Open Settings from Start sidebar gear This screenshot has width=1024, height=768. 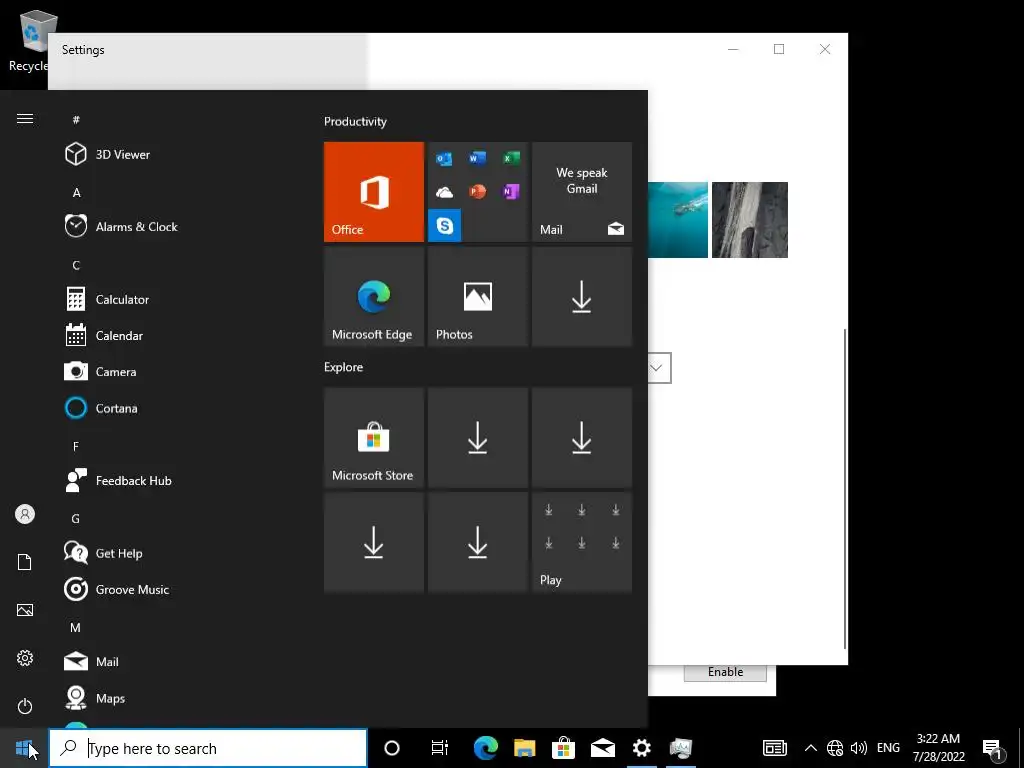[x=25, y=658]
